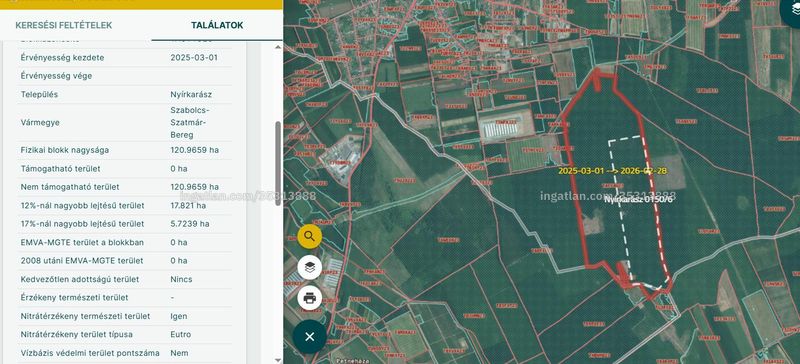The height and width of the screenshot is (364, 800).
Task: Switch to Keresési feltételek tab
Action: pyautogui.click(x=64, y=25)
